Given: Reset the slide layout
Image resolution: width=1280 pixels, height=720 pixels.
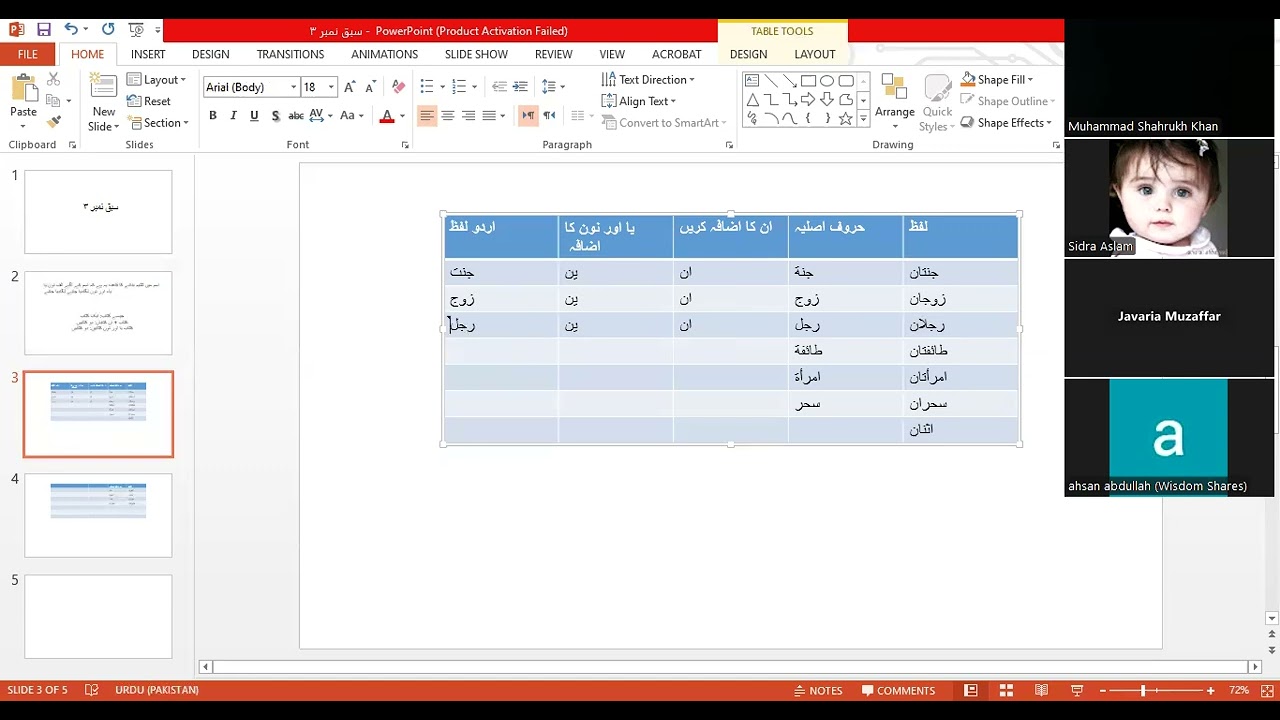Looking at the screenshot, I should [149, 101].
